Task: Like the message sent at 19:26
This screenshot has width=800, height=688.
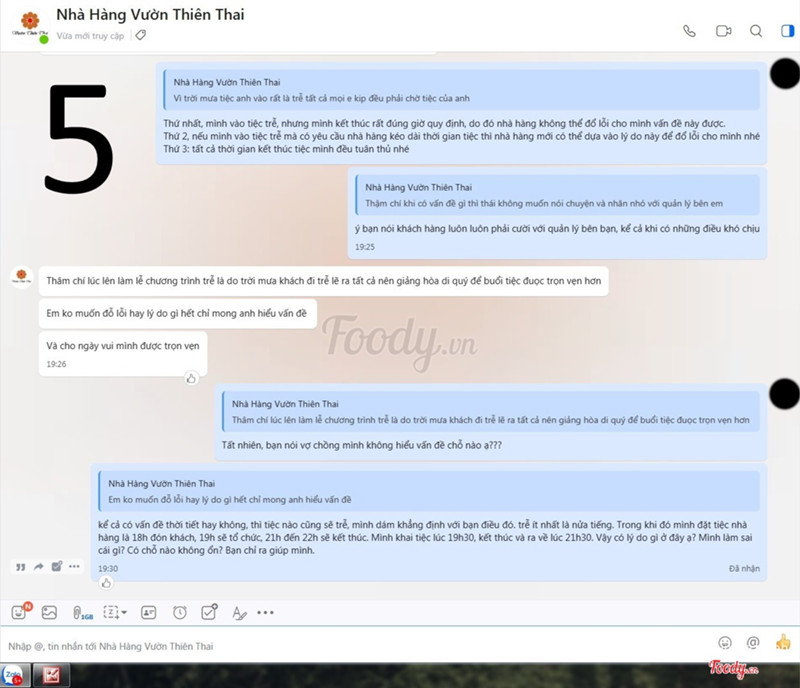Action: coord(191,378)
